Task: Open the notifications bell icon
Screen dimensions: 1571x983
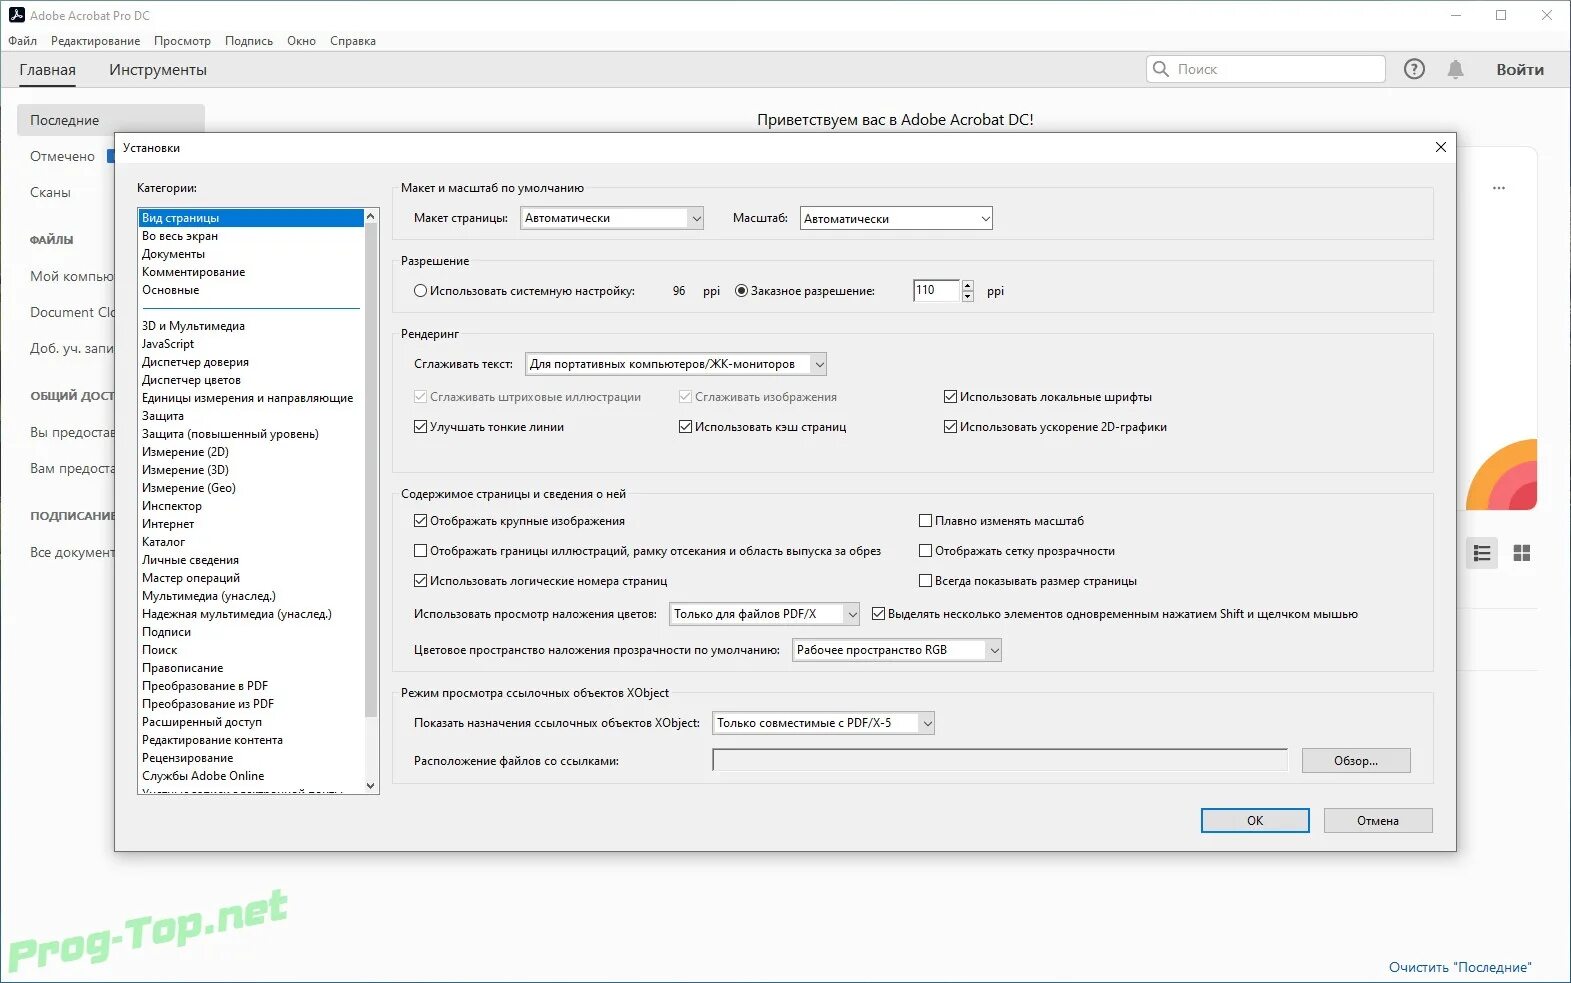Action: point(1455,69)
